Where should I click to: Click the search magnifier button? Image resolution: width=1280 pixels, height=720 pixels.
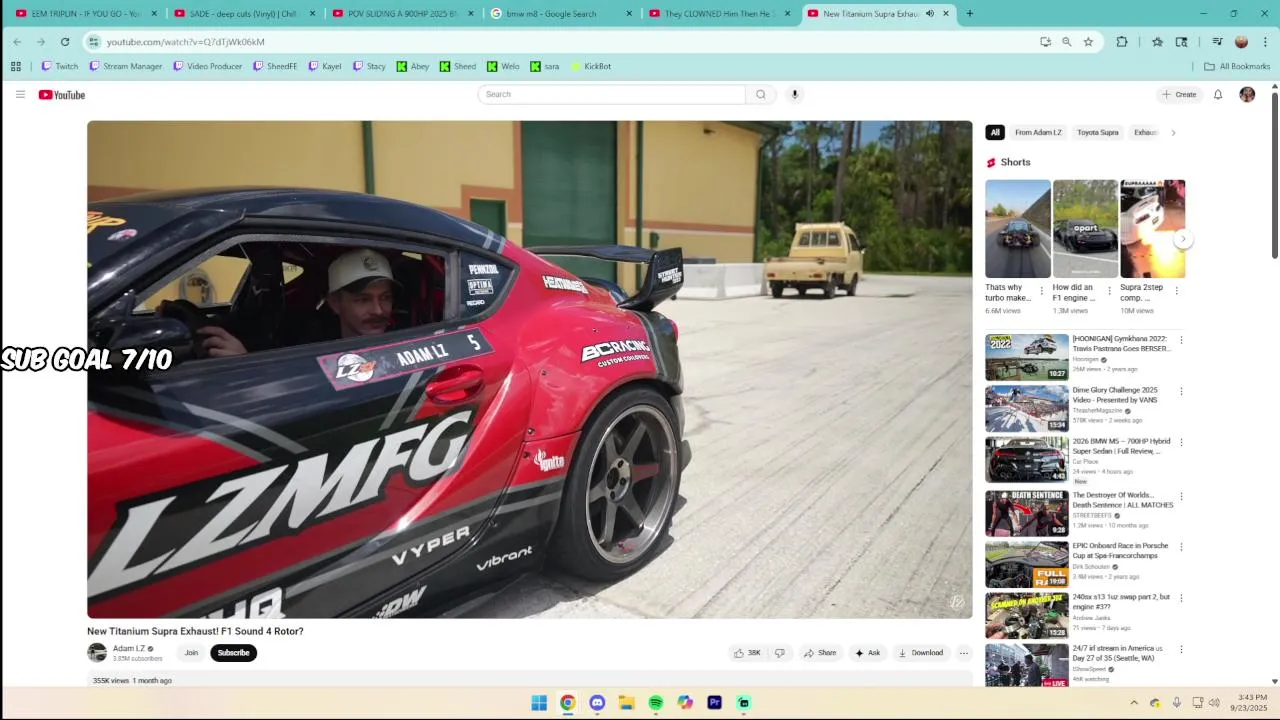pos(761,95)
